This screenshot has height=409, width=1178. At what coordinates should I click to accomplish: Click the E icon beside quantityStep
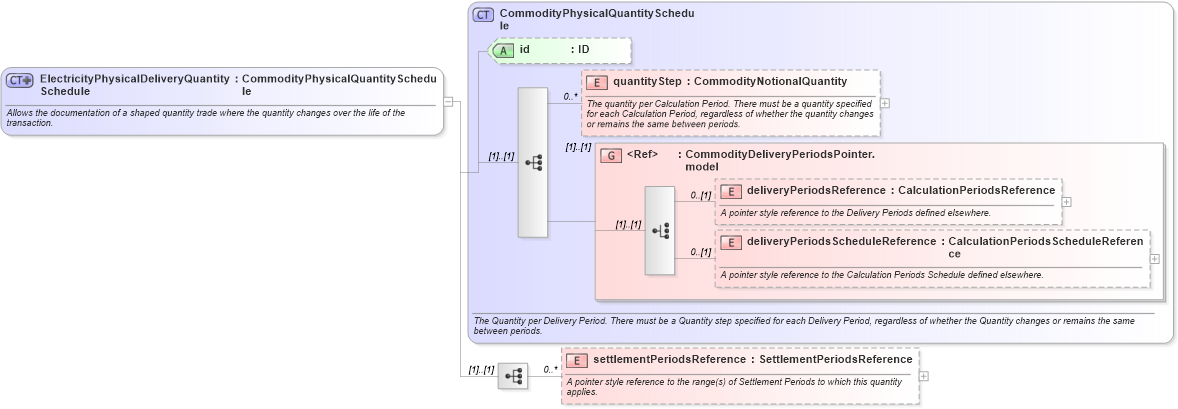click(x=597, y=82)
